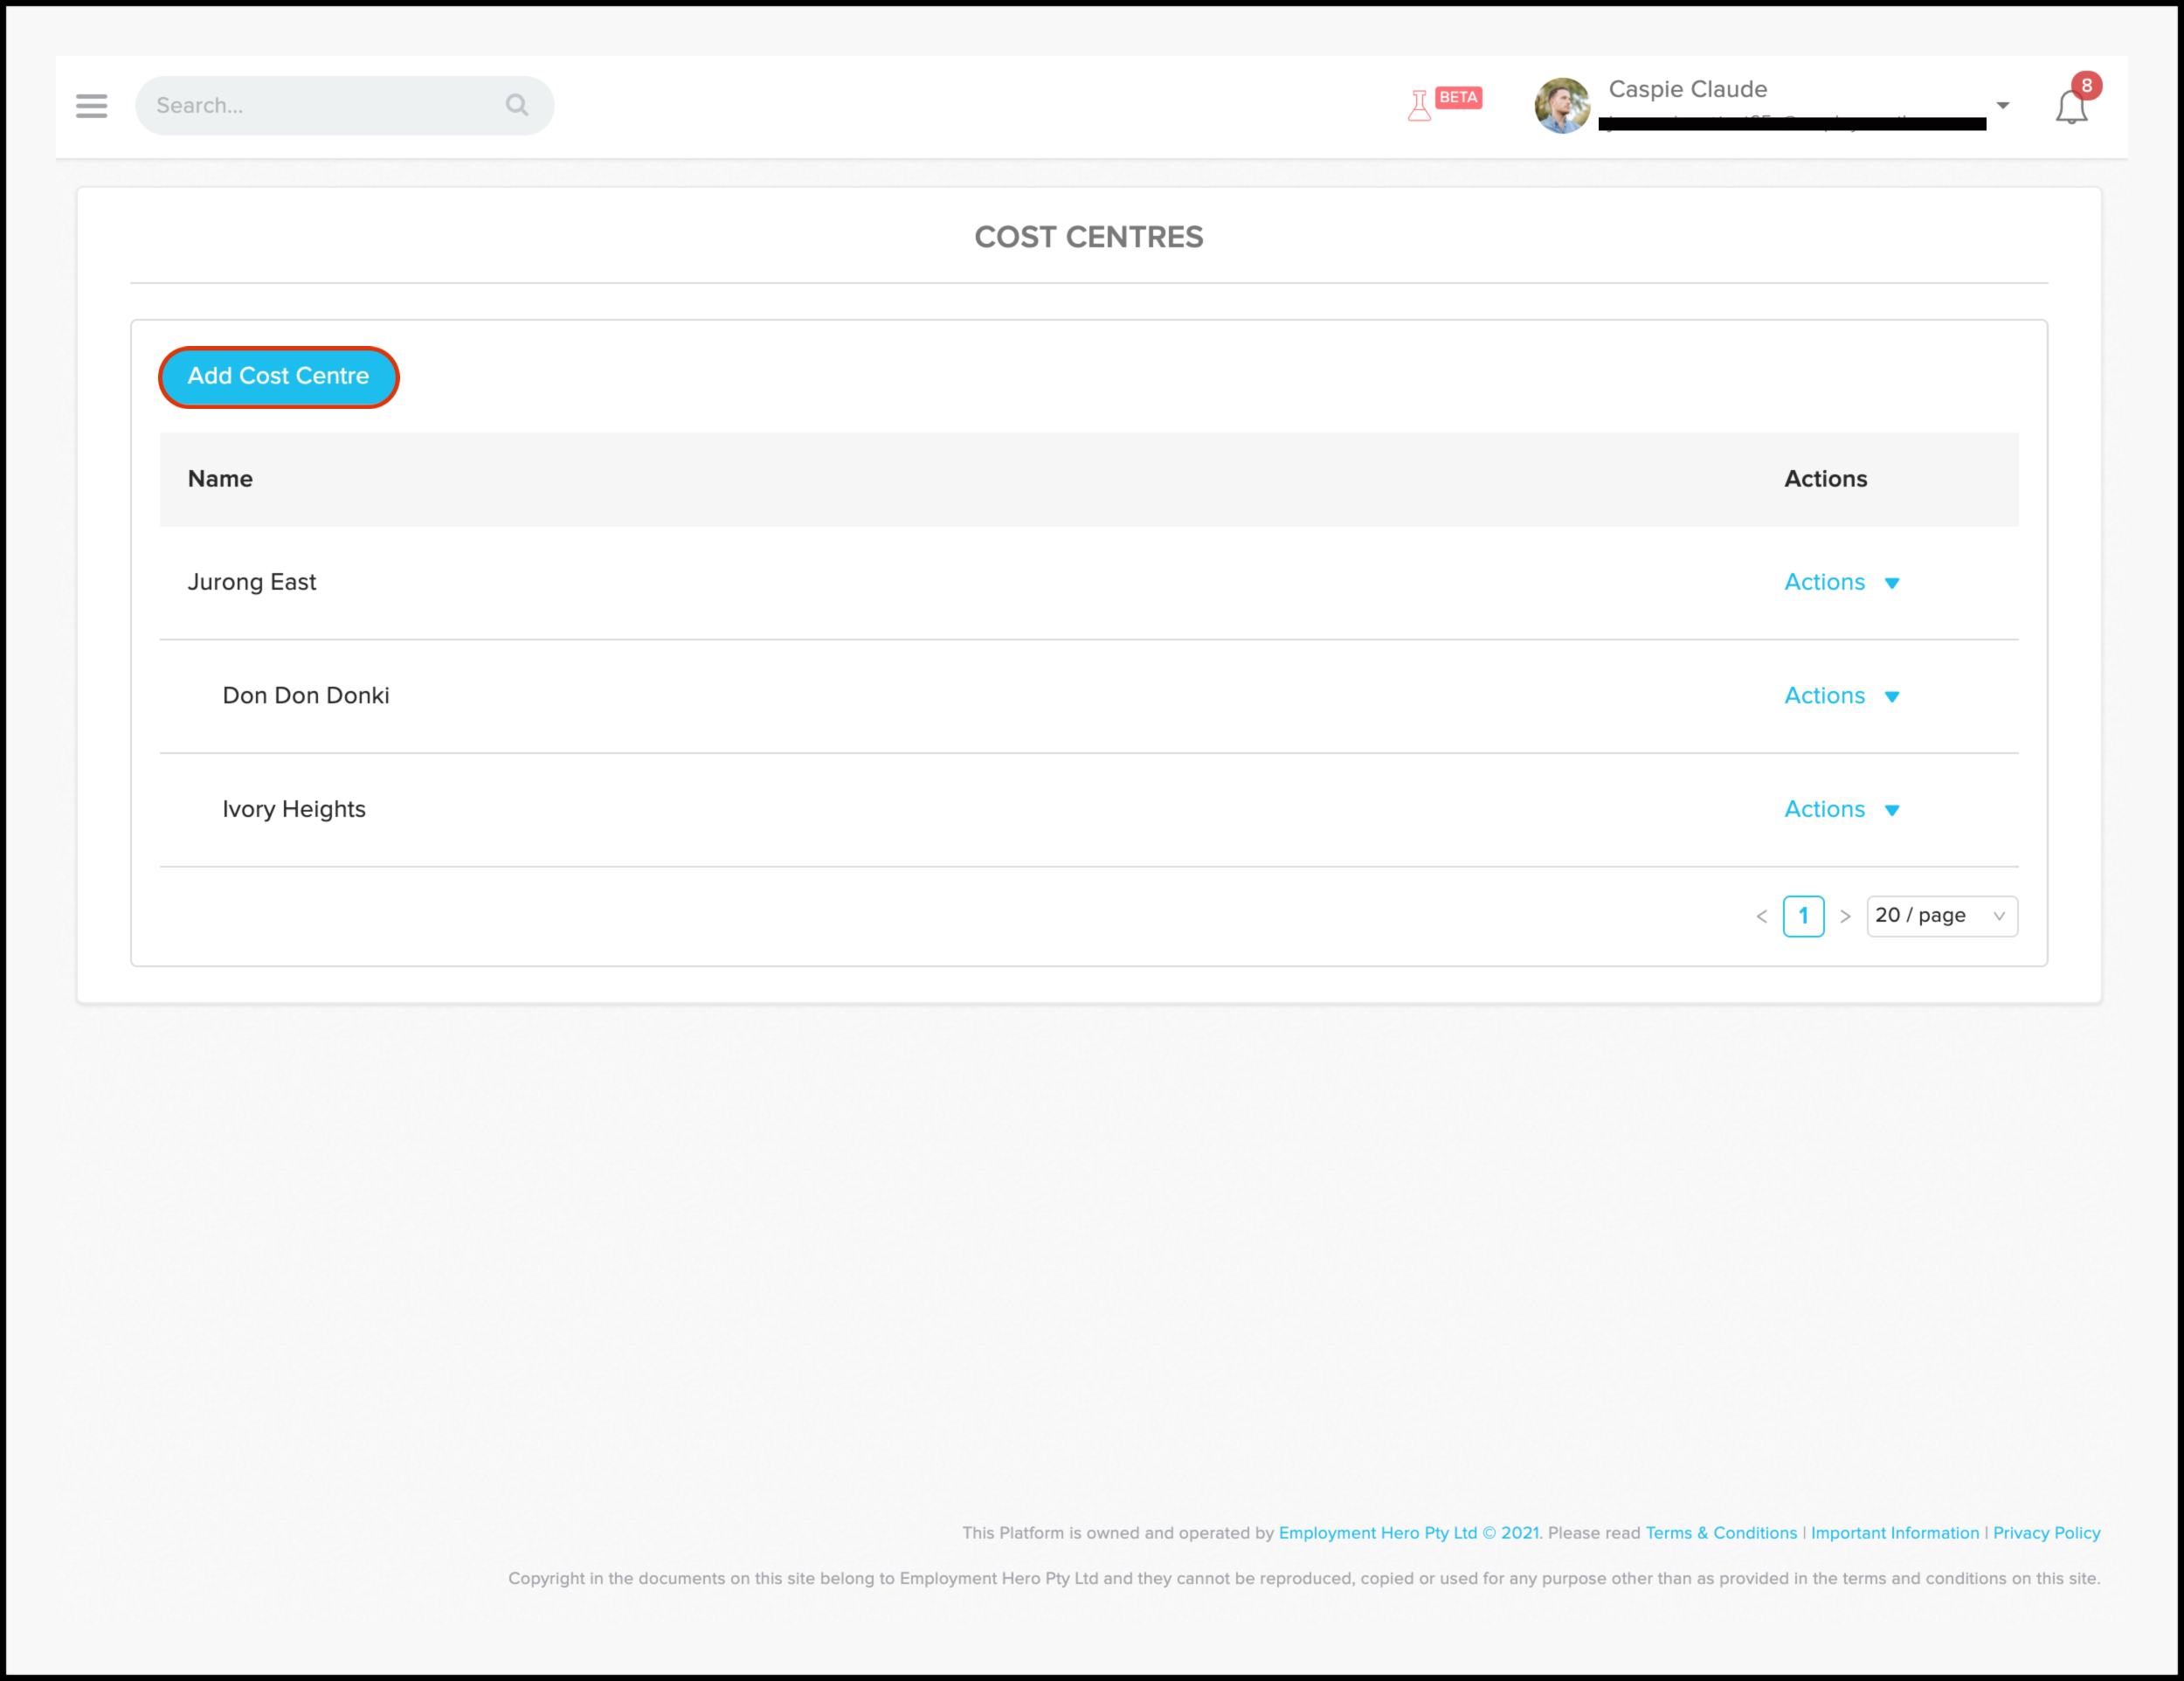Select page 1 in pagination
The image size is (2184, 1681).
1803,916
